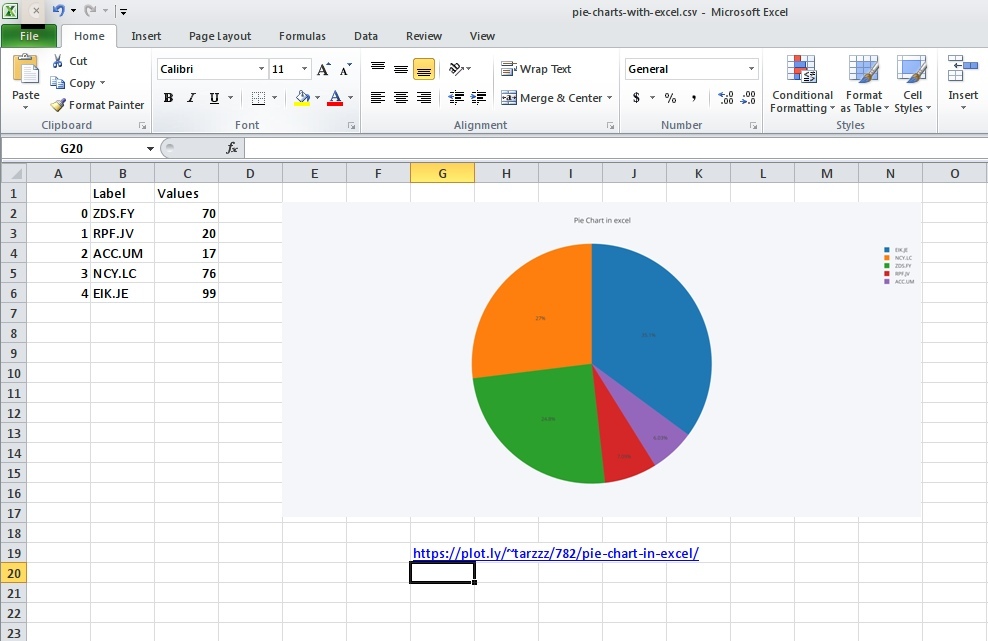988x641 pixels.
Task: Open Cell Styles gallery
Action: (912, 84)
